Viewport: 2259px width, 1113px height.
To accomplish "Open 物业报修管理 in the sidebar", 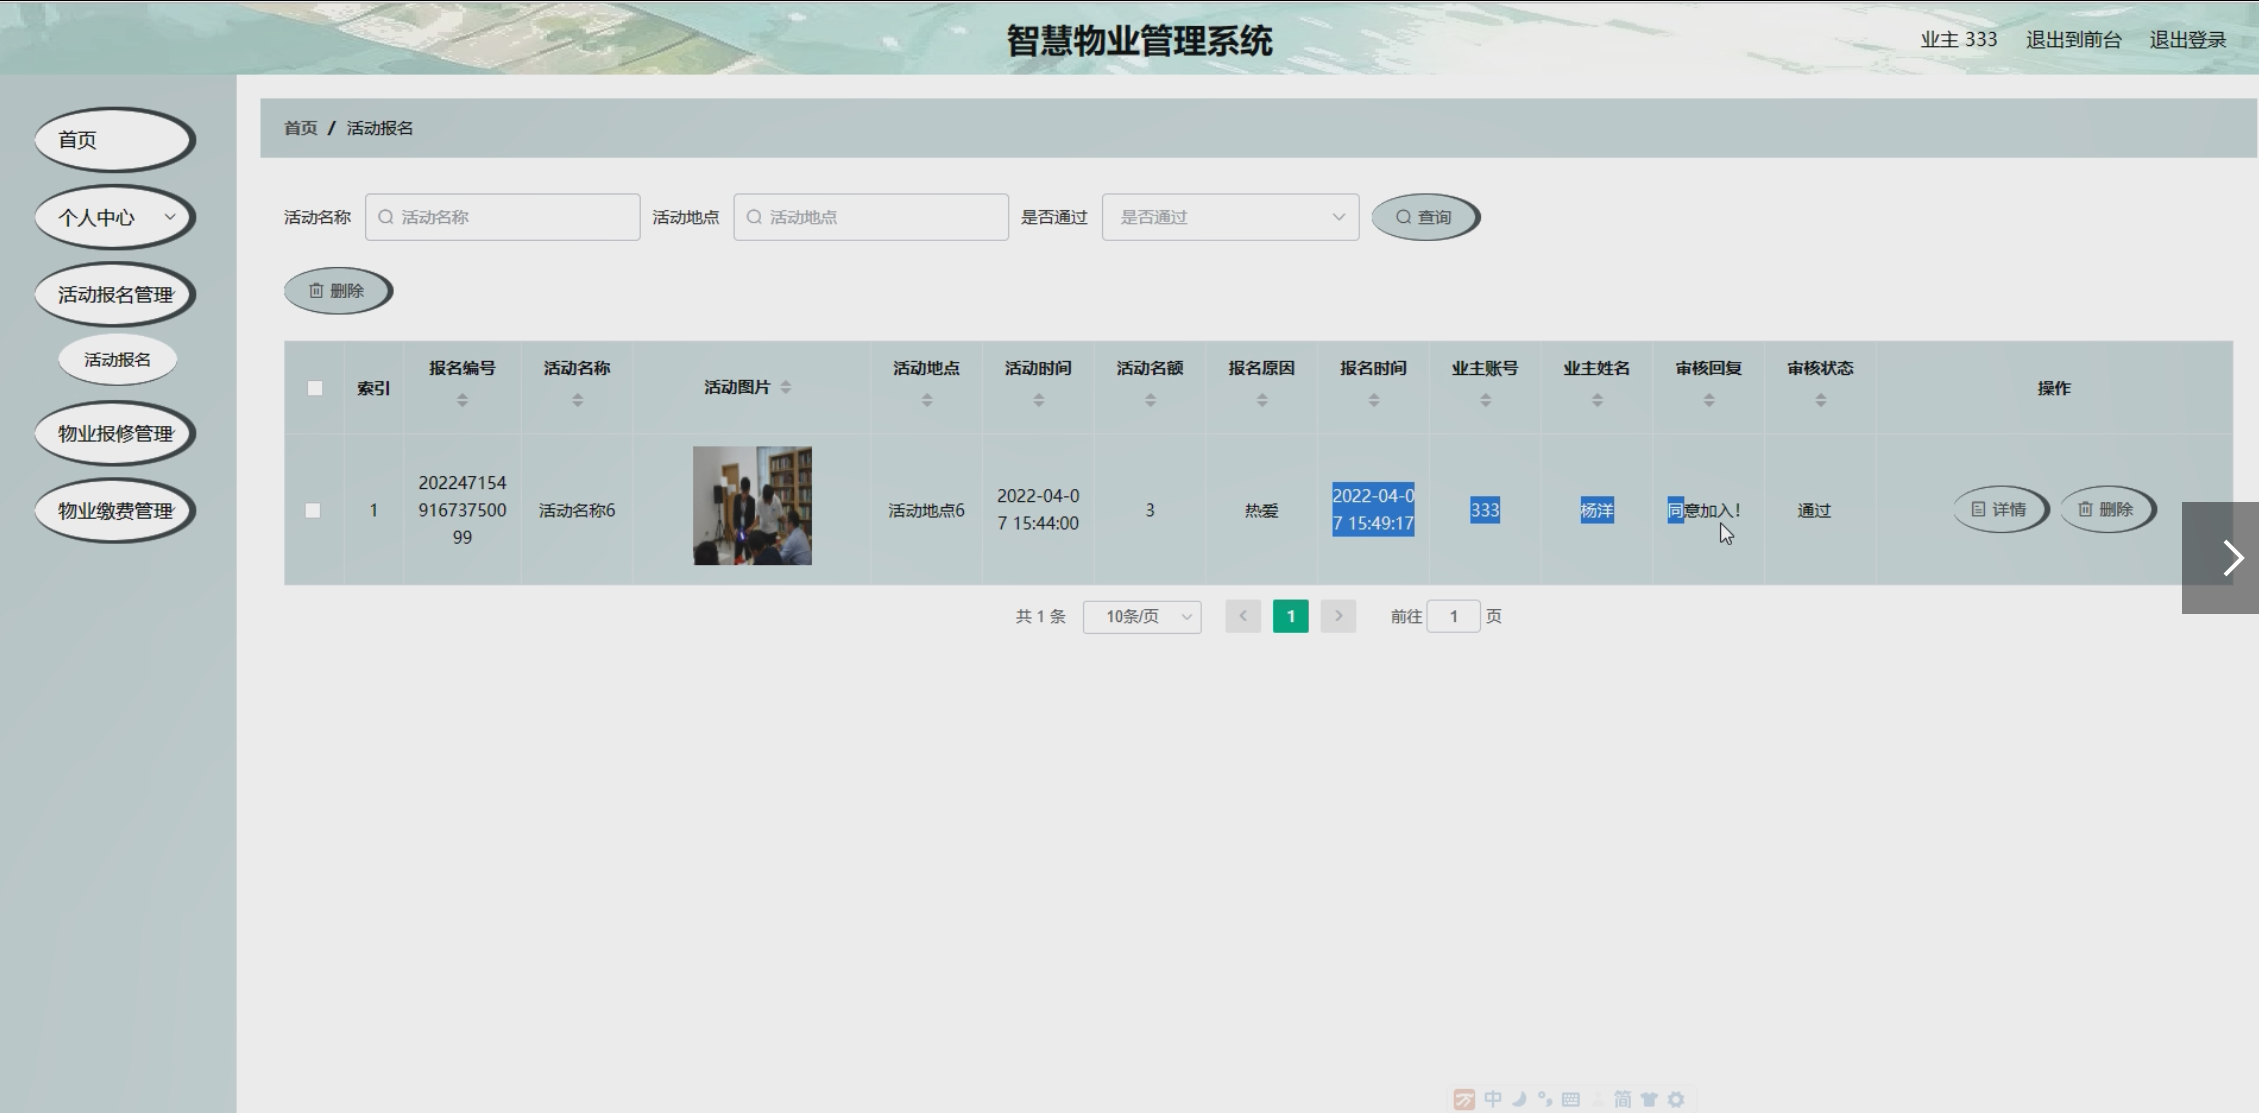I will [114, 433].
